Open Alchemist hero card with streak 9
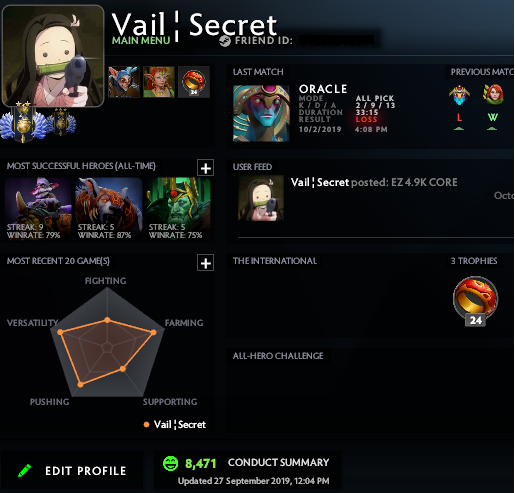The width and height of the screenshot is (515, 493). click(x=38, y=209)
